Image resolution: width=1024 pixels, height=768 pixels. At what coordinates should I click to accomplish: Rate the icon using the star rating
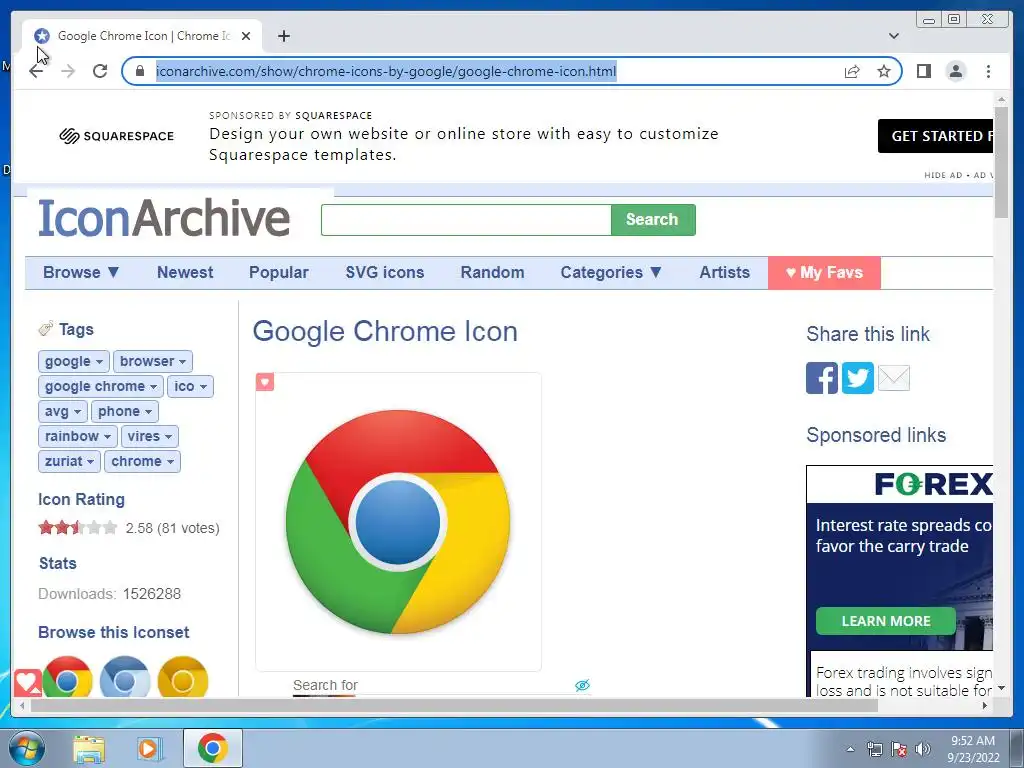click(x=78, y=527)
